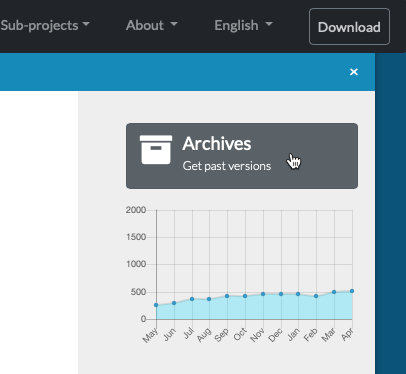Image resolution: width=406 pixels, height=374 pixels.
Task: Click the Feb data point on the chart
Action: [316, 296]
